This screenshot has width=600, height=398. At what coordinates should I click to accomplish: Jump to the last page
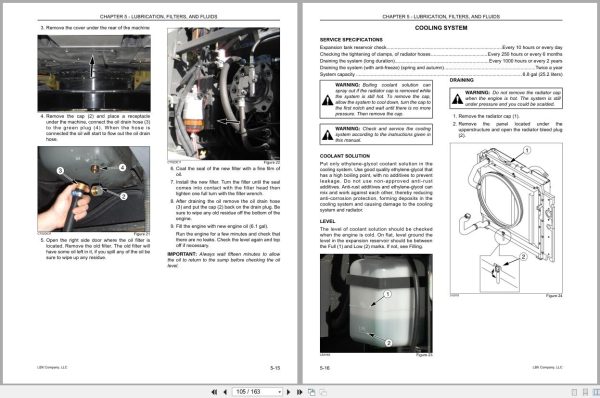click(x=300, y=392)
